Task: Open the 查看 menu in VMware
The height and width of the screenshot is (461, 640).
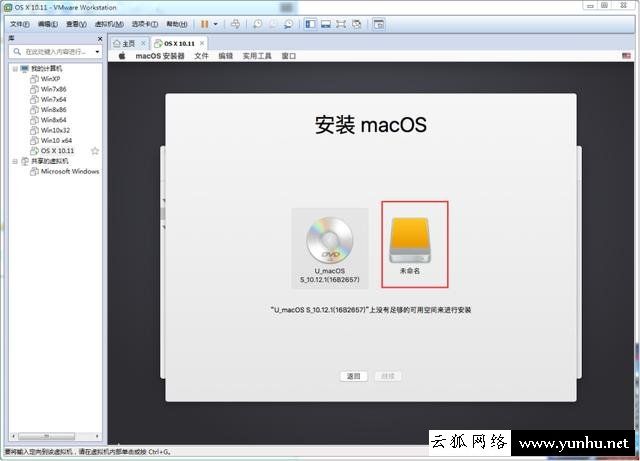Action: [x=76, y=24]
